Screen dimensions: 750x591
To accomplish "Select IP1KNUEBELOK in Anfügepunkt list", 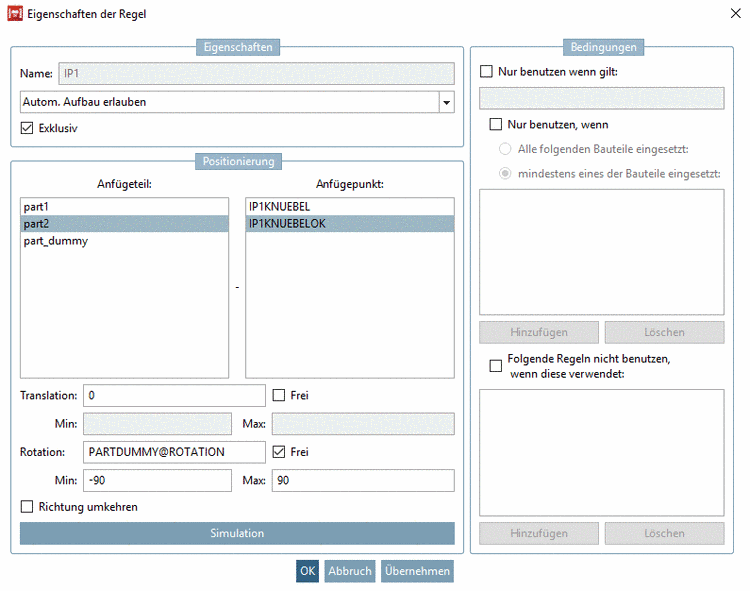I will point(350,224).
